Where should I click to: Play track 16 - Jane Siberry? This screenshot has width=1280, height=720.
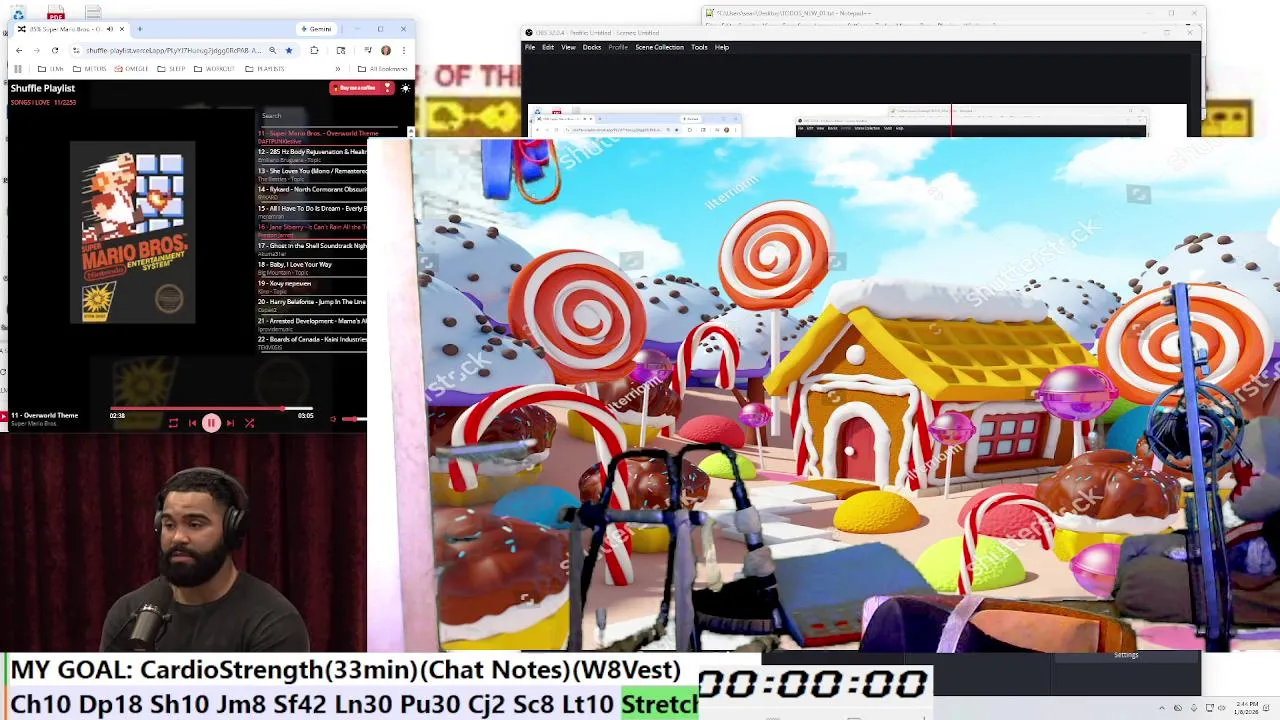pyautogui.click(x=312, y=230)
